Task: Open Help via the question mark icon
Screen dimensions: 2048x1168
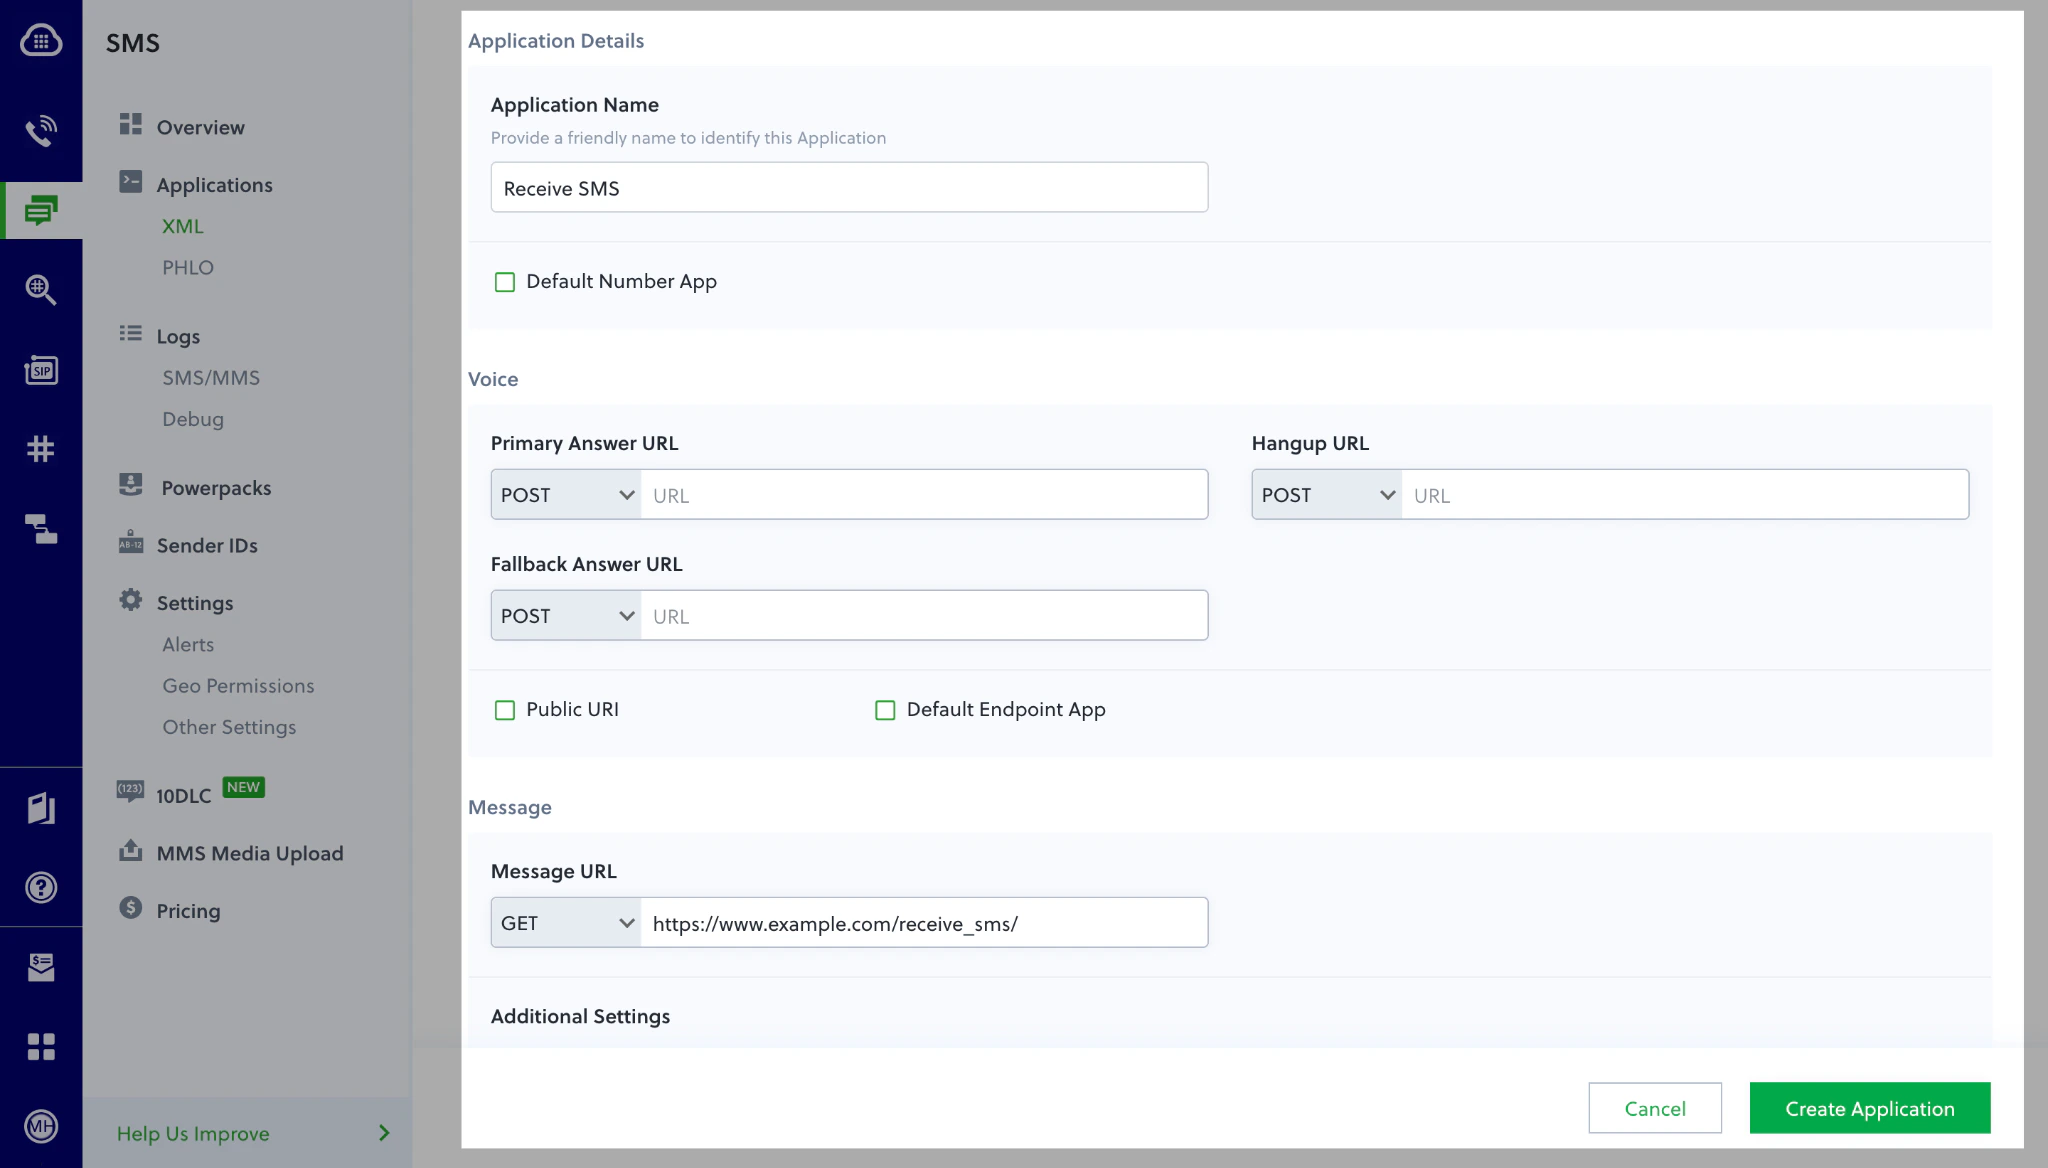Action: pos(41,888)
